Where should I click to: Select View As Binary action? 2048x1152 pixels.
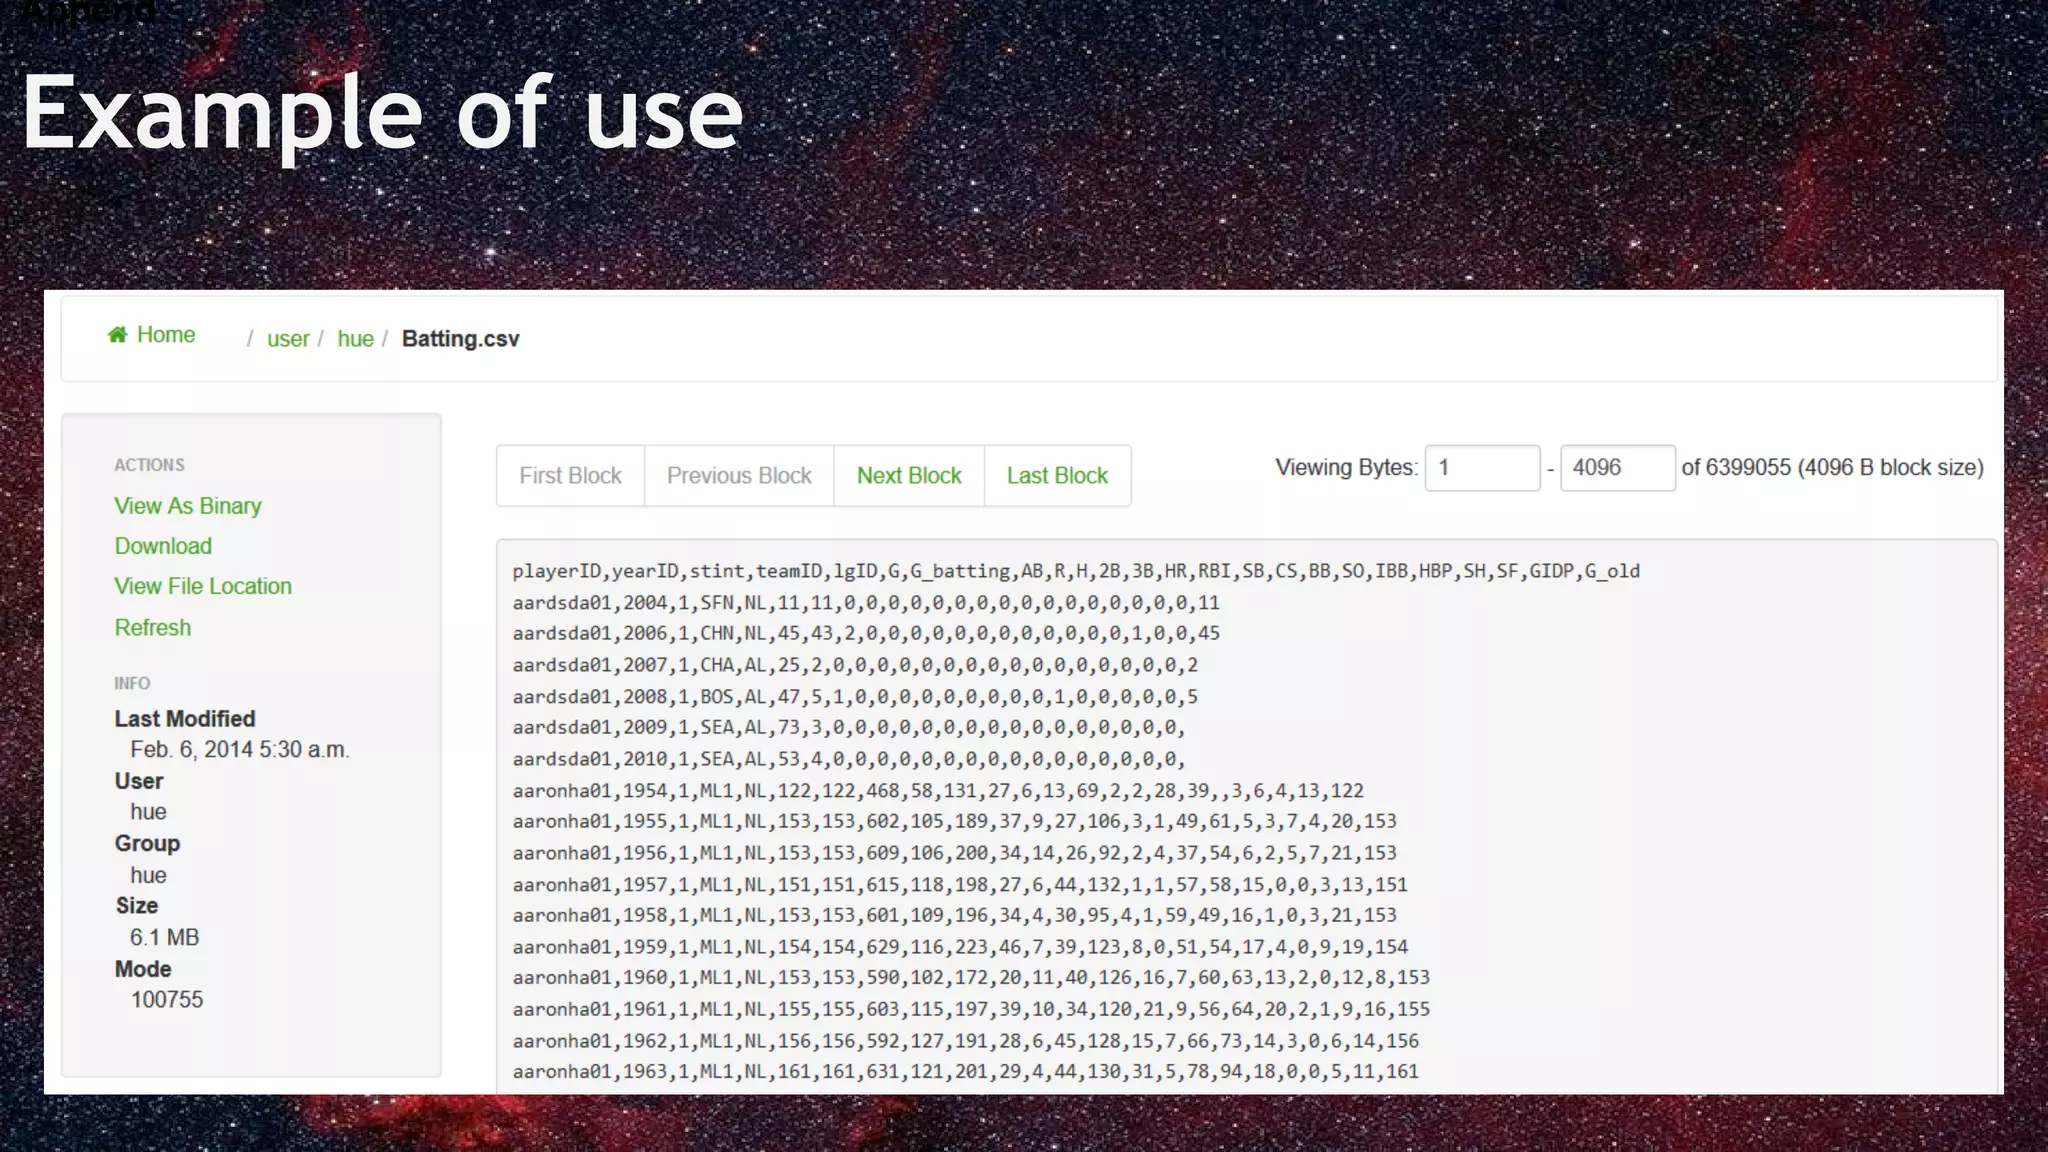coord(188,506)
